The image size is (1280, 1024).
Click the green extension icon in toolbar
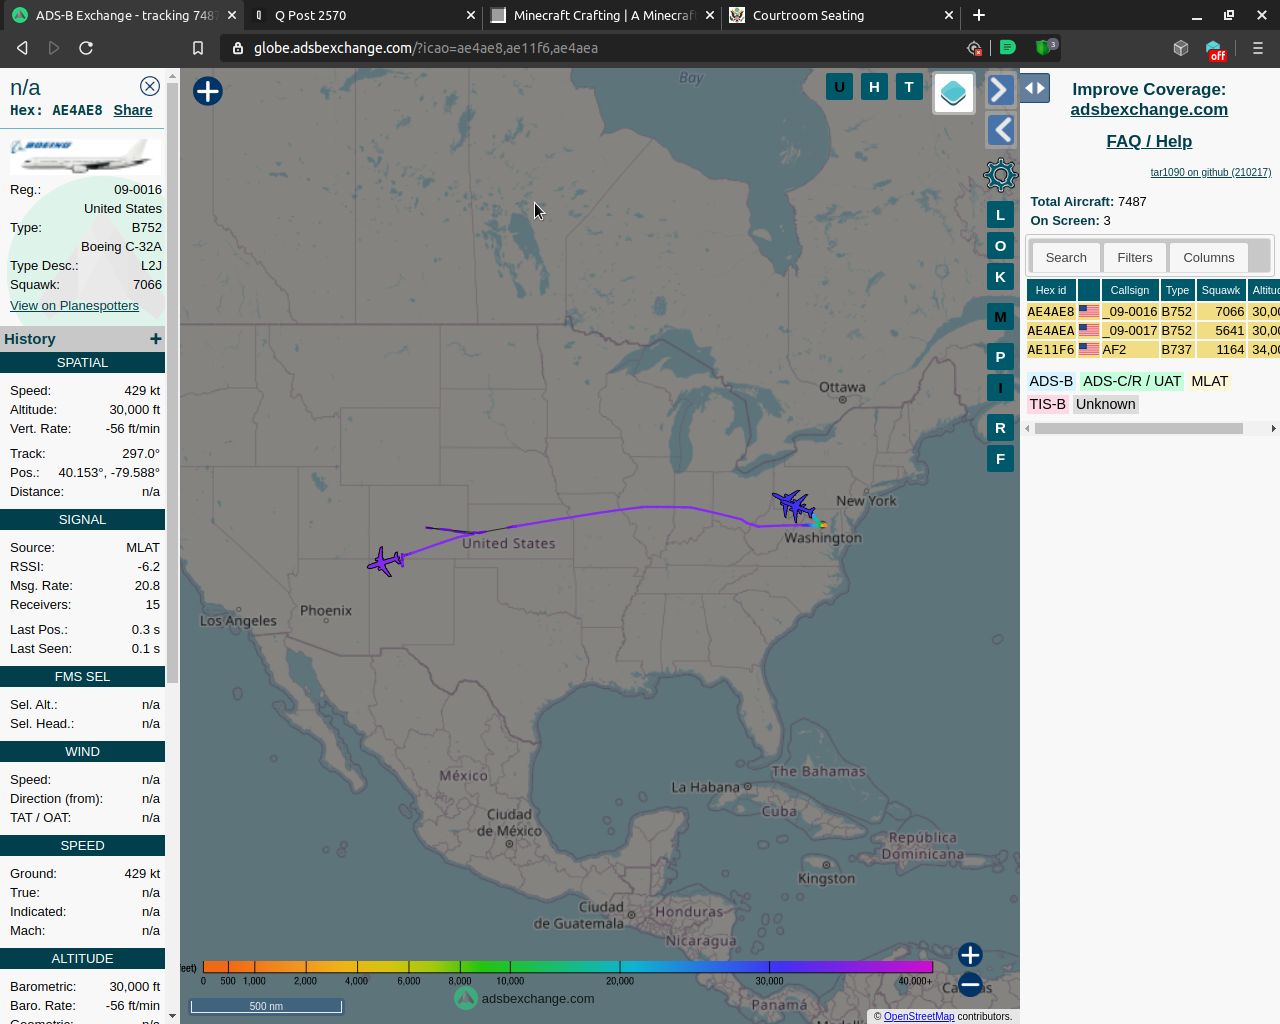pyautogui.click(x=1008, y=47)
